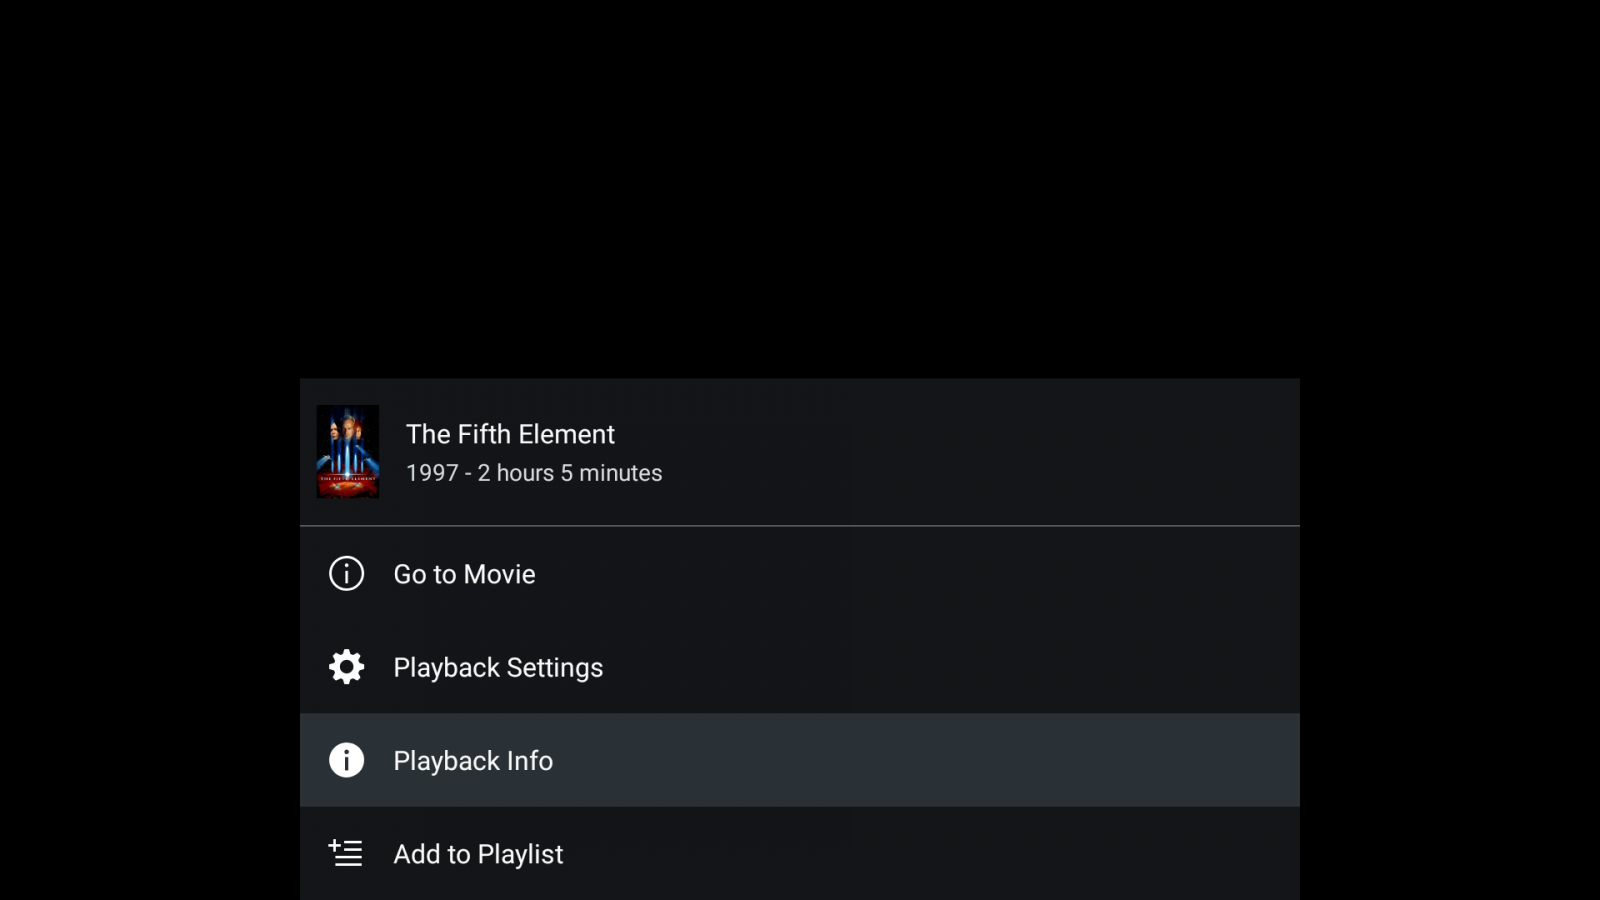Select the Go to Movie menu entry
The image size is (1600, 900).
pyautogui.click(x=800, y=574)
